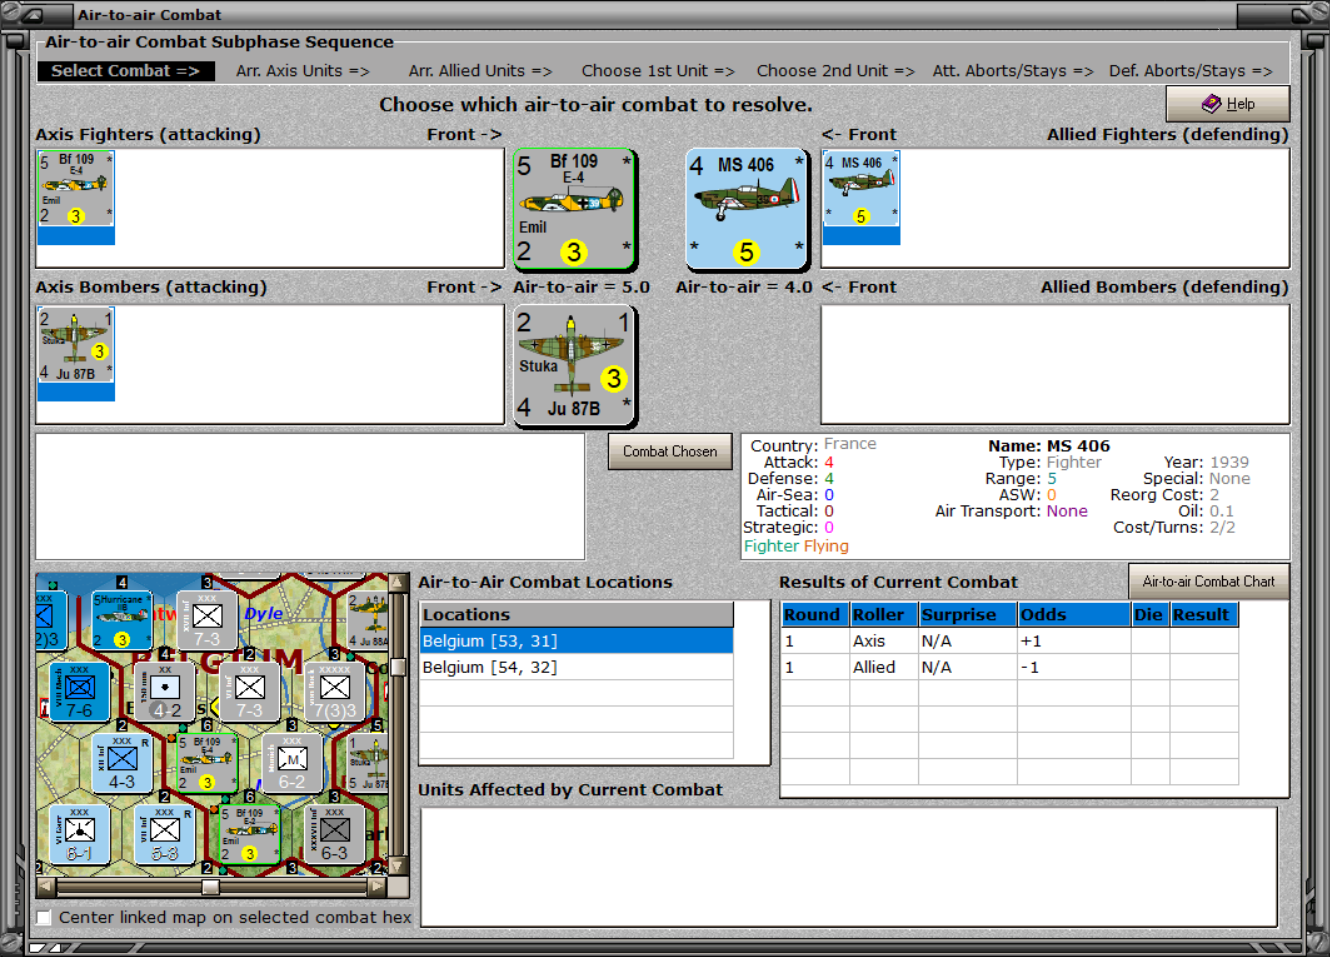This screenshot has width=1330, height=957.
Task: Click the -1 odds cell
Action: coord(1074,667)
